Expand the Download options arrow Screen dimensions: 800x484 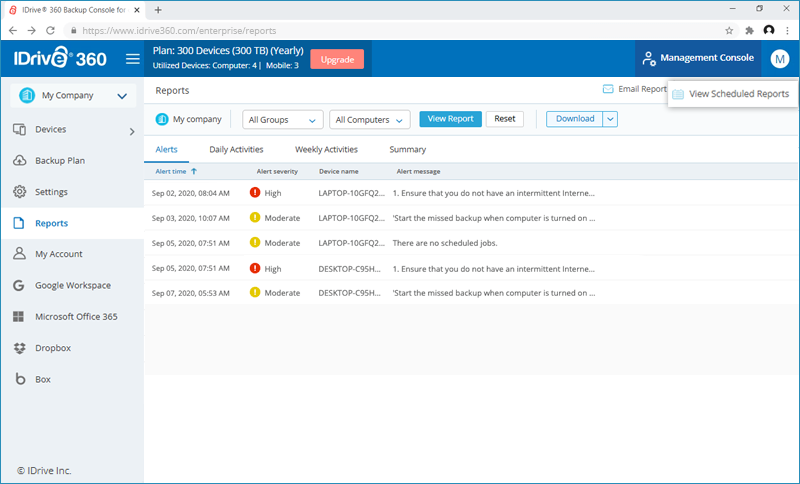pos(610,119)
